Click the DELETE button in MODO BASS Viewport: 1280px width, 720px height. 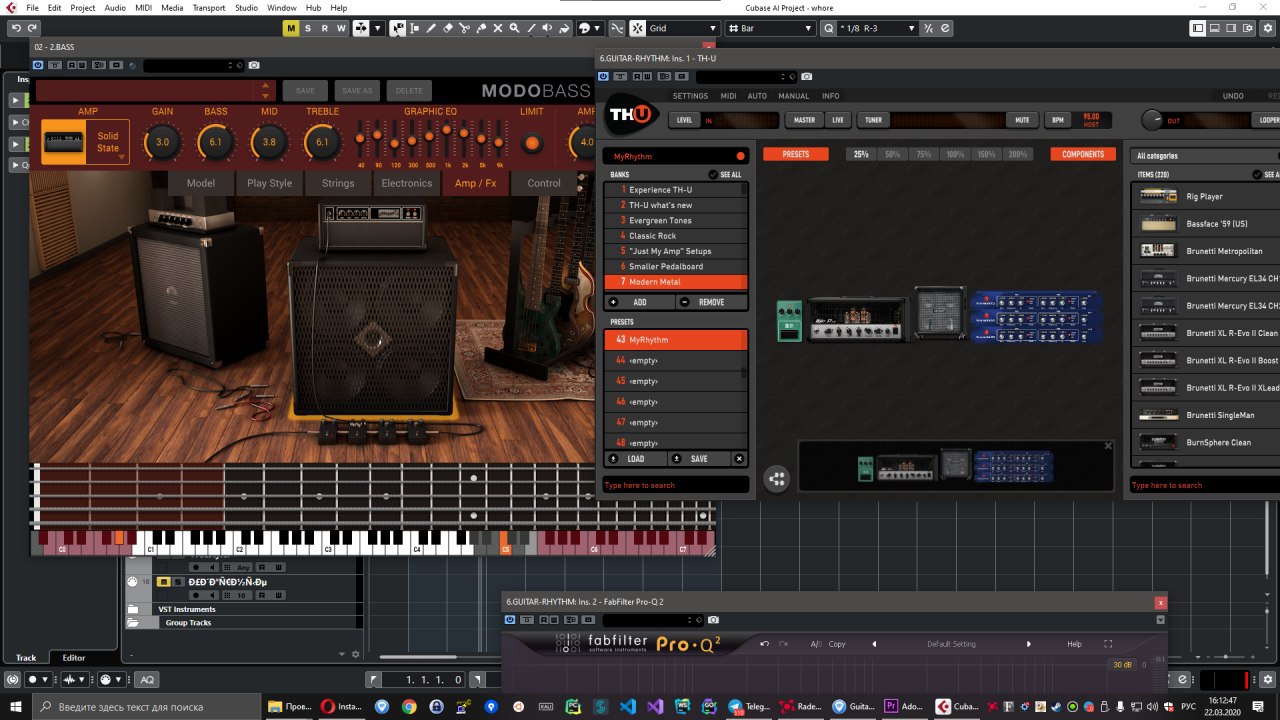click(x=409, y=91)
